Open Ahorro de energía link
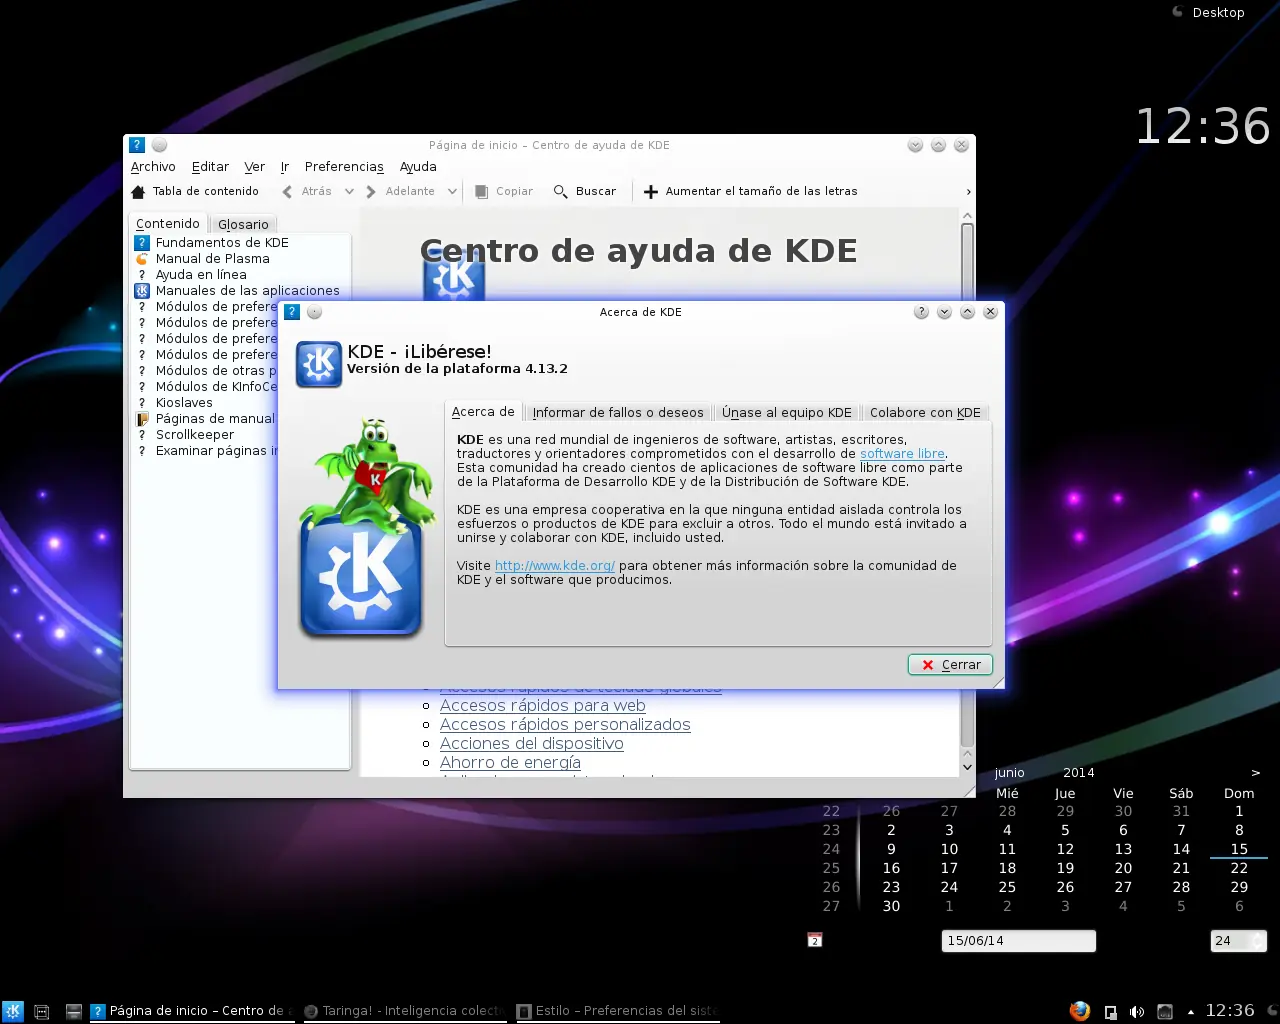This screenshot has width=1280, height=1024. coord(510,763)
